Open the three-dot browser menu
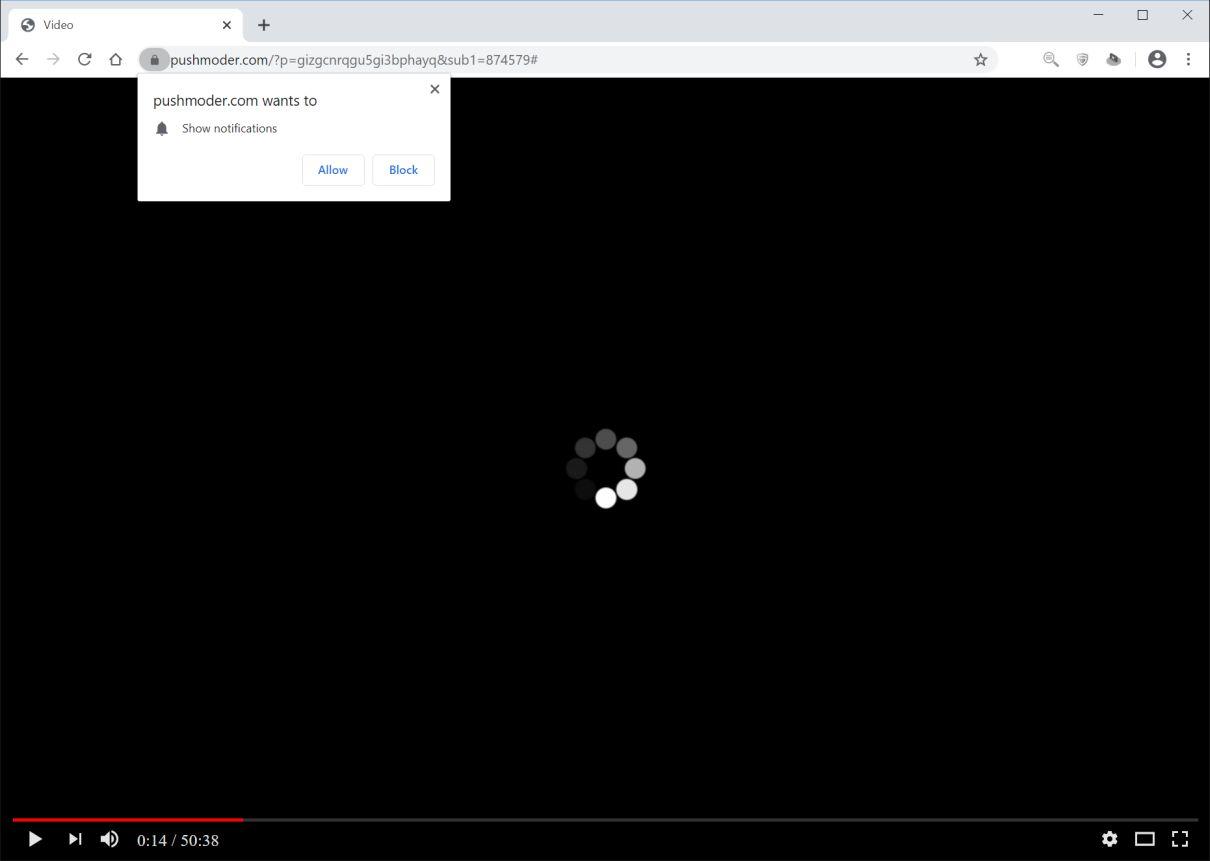This screenshot has height=861, width=1210. coord(1189,59)
